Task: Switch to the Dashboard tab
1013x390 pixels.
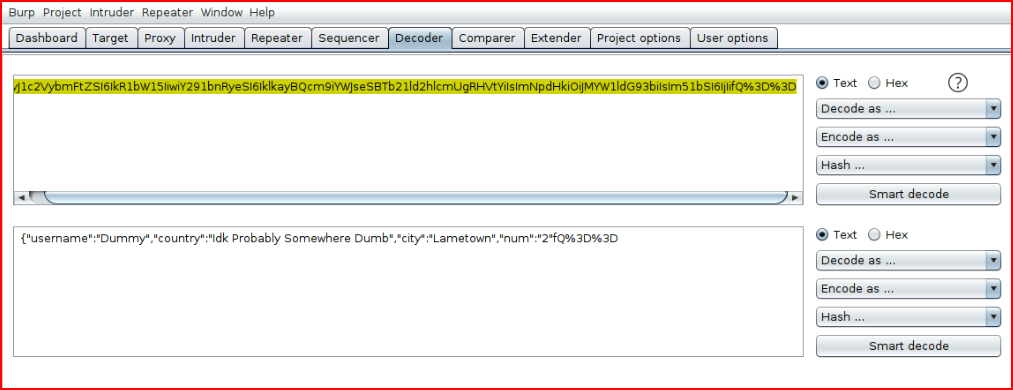Action: click(47, 38)
